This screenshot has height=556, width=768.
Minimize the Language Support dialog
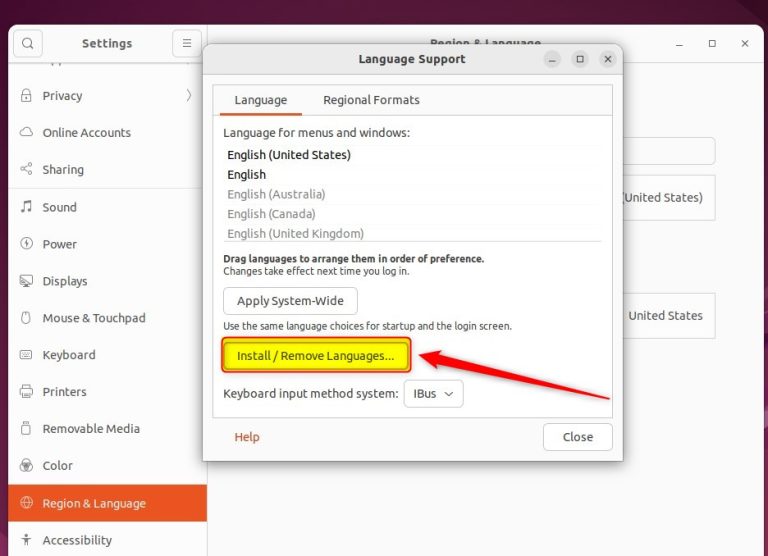[552, 59]
